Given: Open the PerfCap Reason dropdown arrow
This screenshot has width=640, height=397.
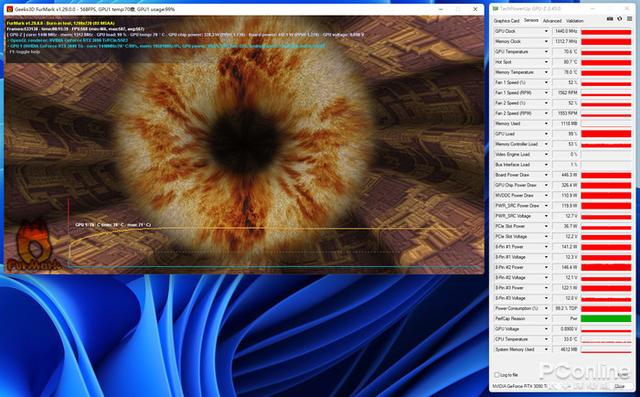Looking at the screenshot, I should [546, 319].
